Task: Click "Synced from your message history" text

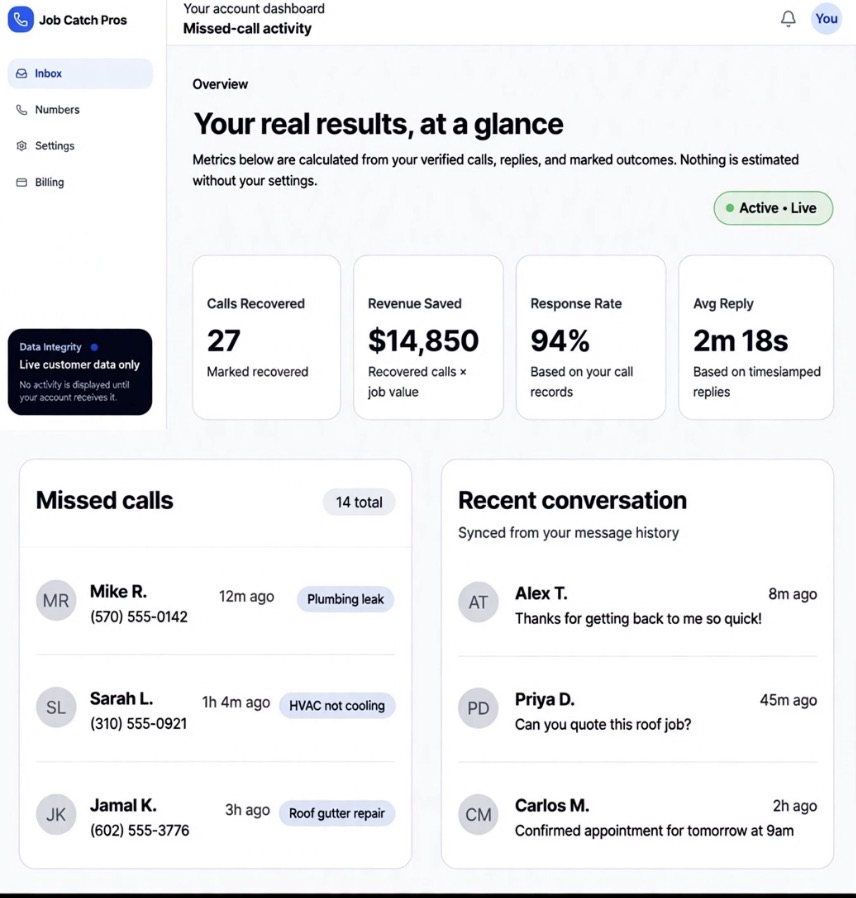Action: click(568, 533)
